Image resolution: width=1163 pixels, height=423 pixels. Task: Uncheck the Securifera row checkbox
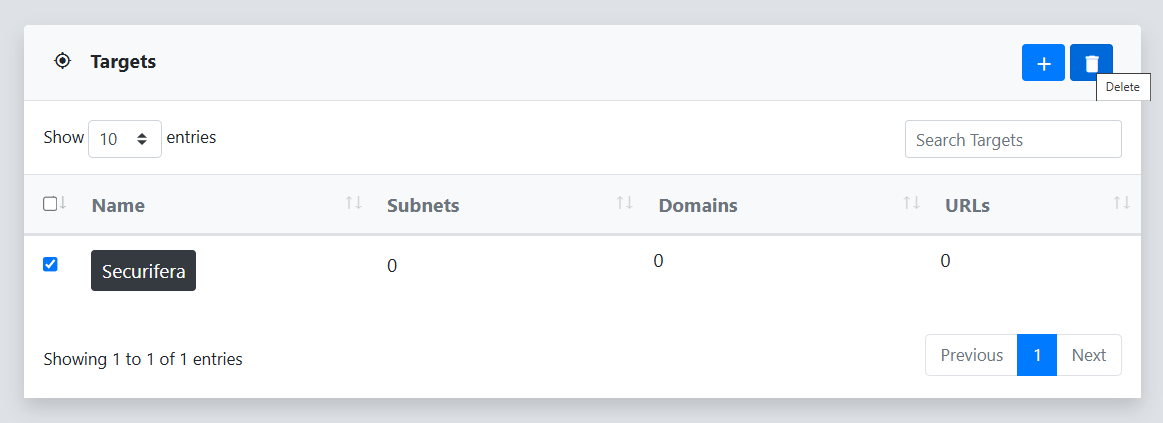pyautogui.click(x=50, y=264)
